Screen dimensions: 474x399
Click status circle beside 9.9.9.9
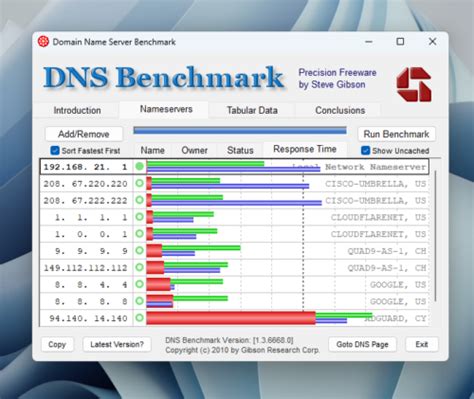(x=140, y=250)
